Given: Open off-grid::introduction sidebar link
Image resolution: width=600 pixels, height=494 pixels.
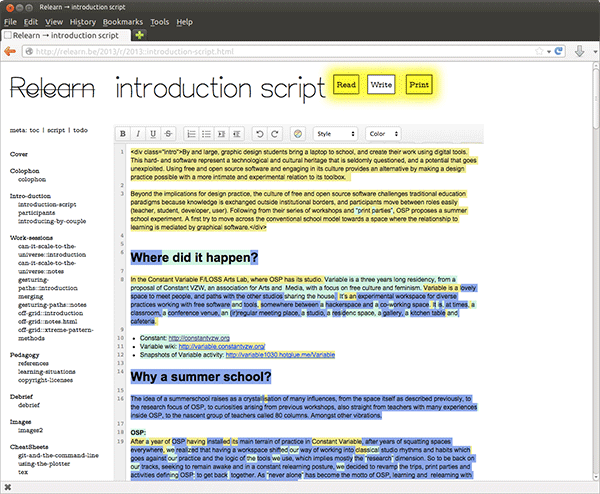Looking at the screenshot, I should (x=51, y=313).
